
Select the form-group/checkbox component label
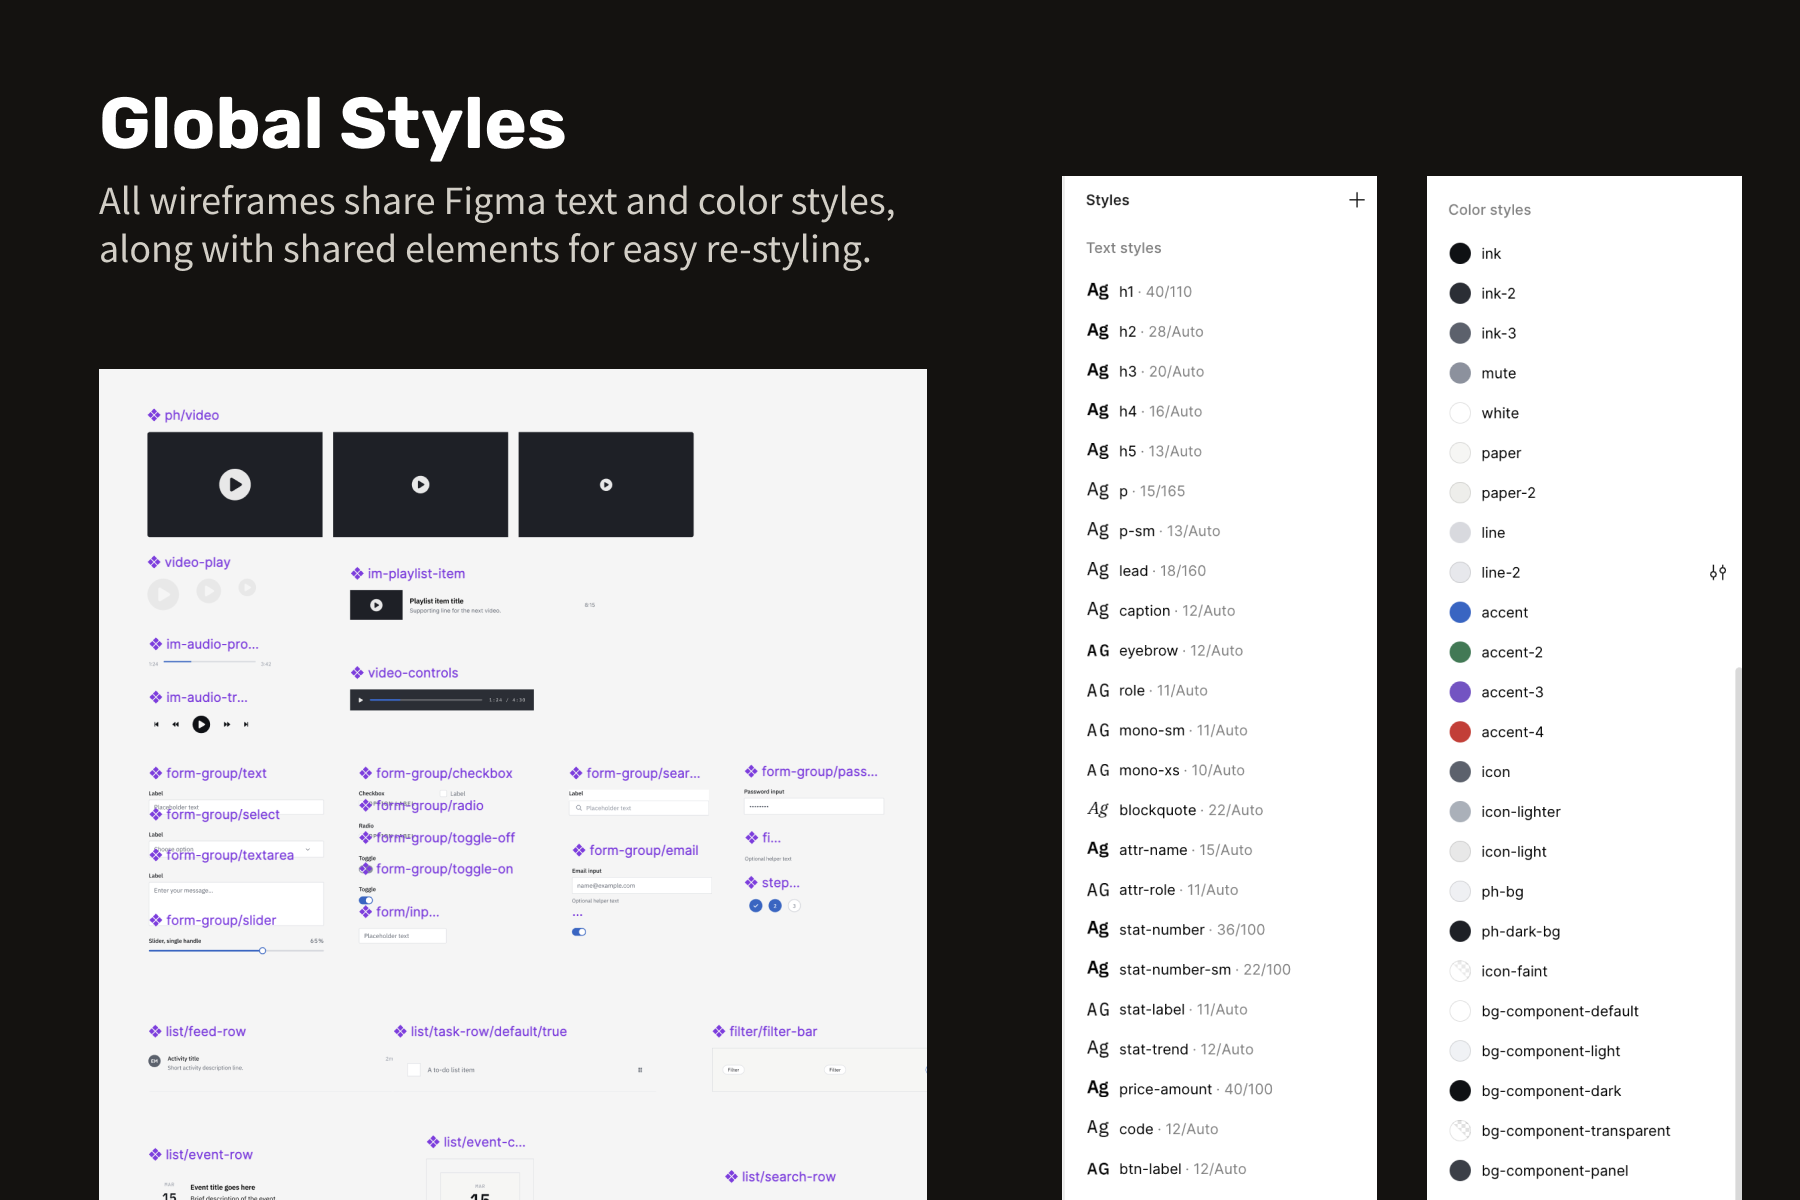click(x=436, y=773)
